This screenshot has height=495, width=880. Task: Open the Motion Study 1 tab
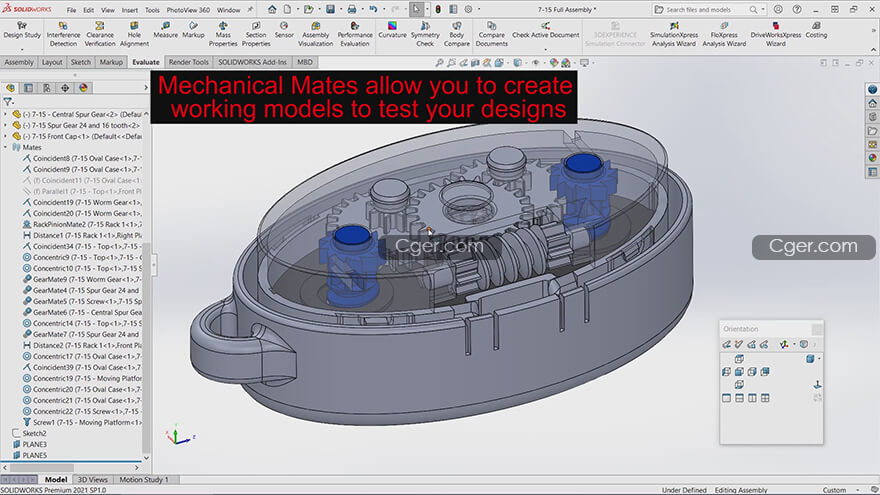point(144,480)
